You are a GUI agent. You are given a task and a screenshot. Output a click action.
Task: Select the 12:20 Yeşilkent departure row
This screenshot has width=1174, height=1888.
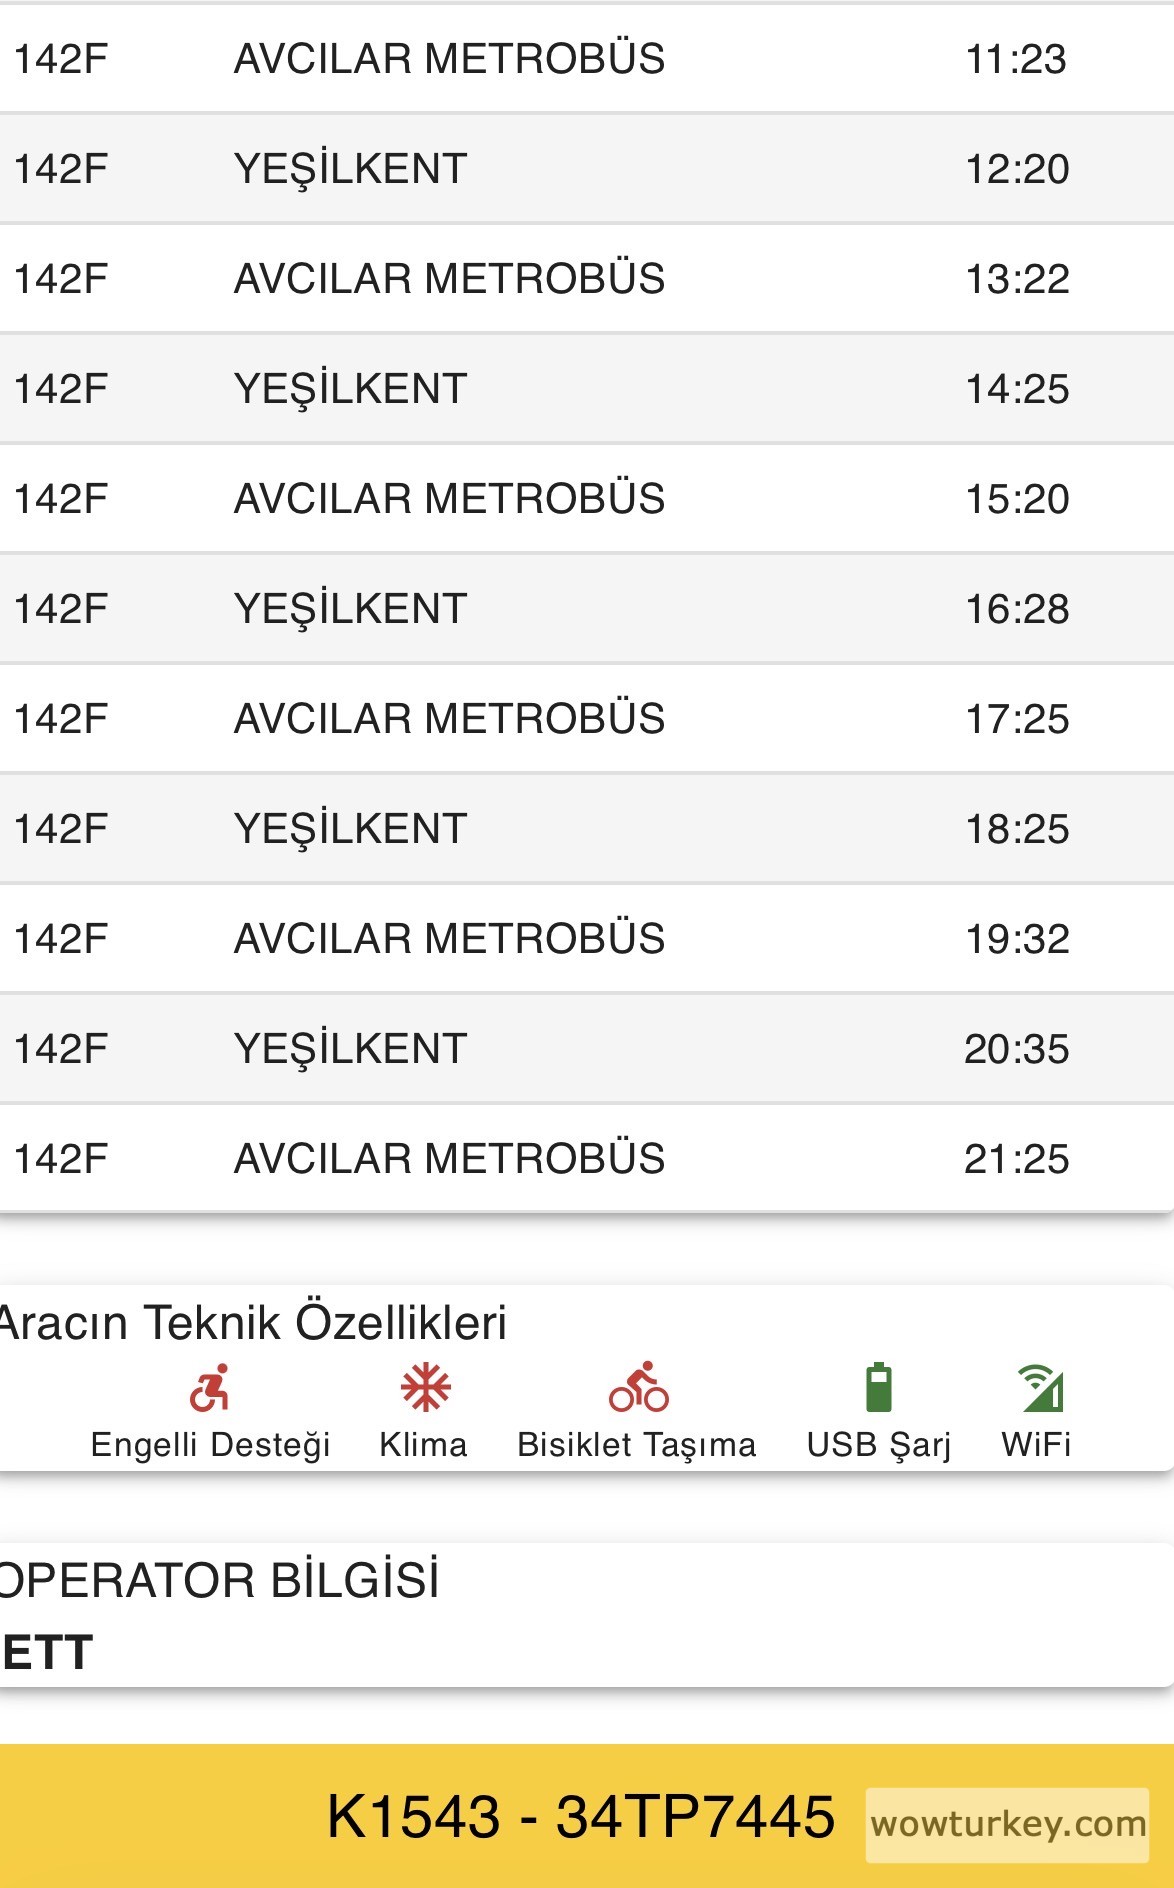click(586, 169)
